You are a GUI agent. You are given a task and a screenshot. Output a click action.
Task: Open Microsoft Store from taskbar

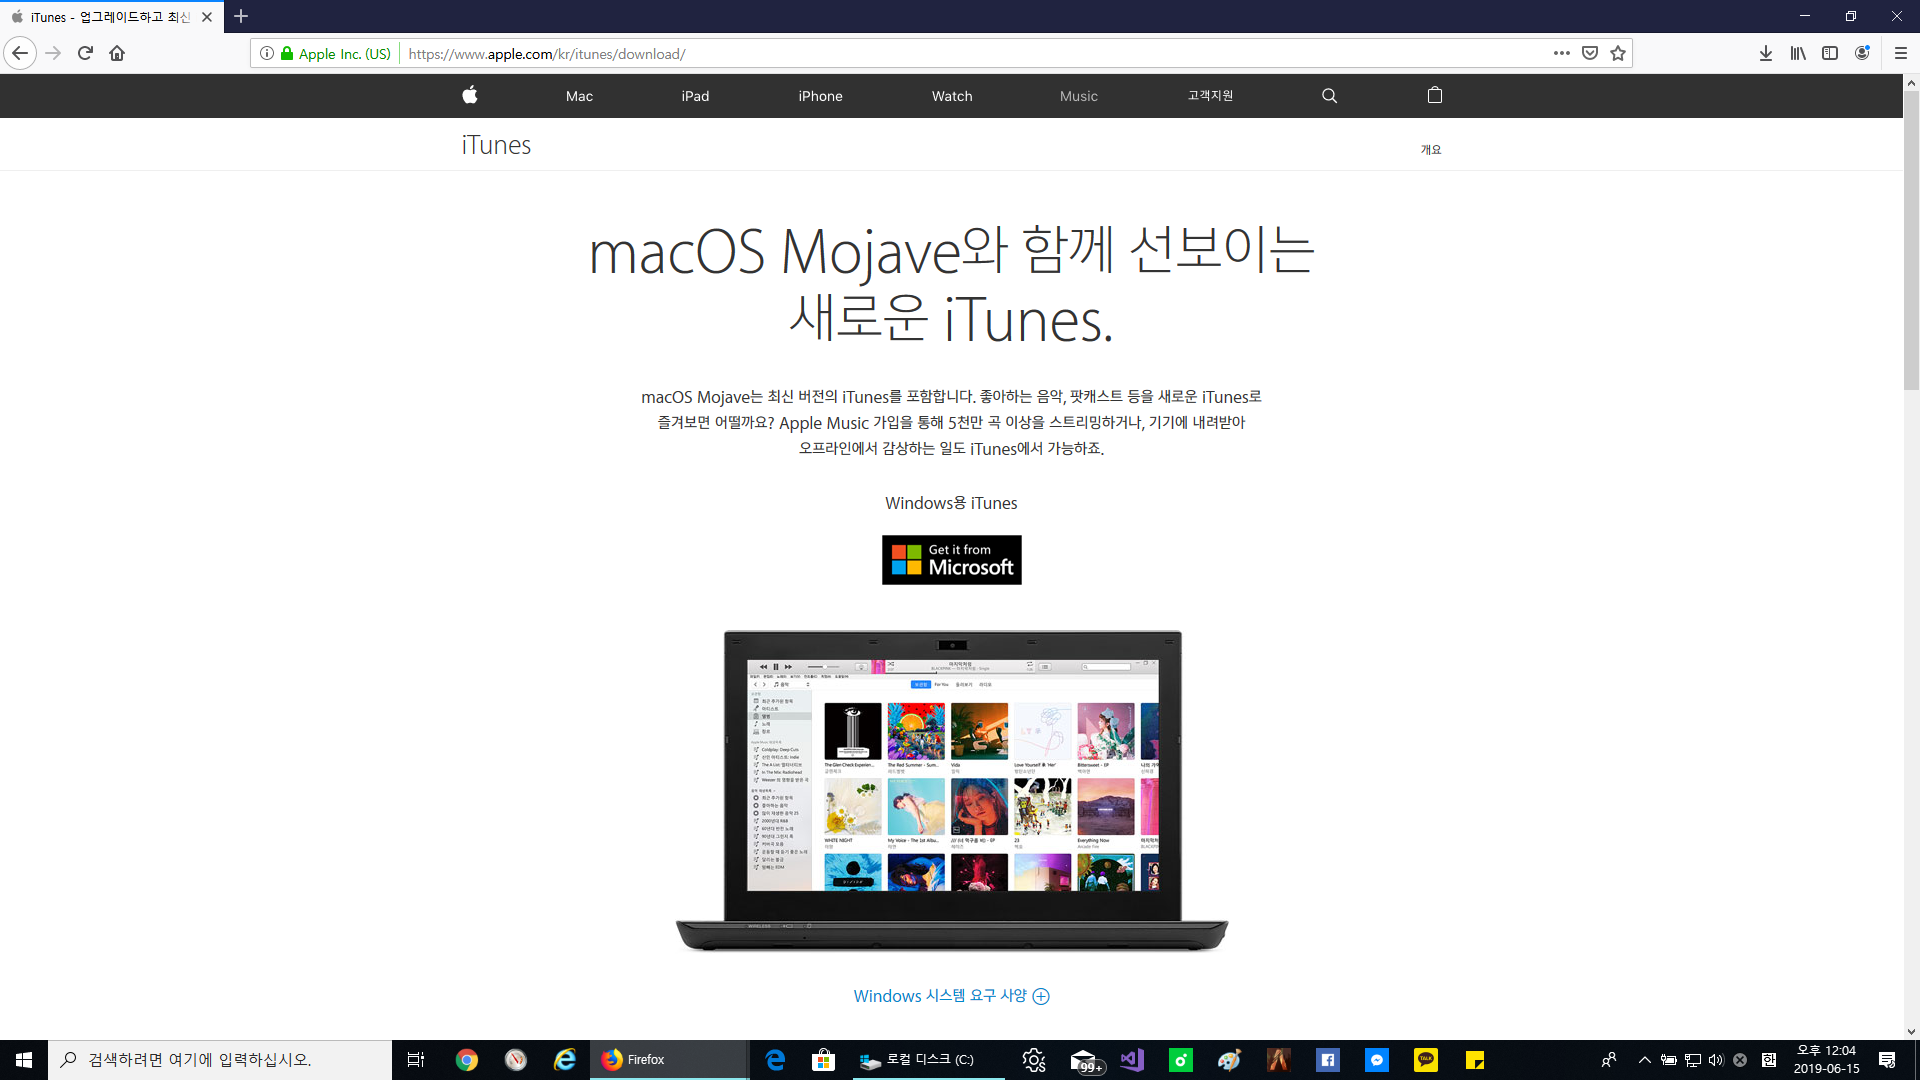(823, 1060)
